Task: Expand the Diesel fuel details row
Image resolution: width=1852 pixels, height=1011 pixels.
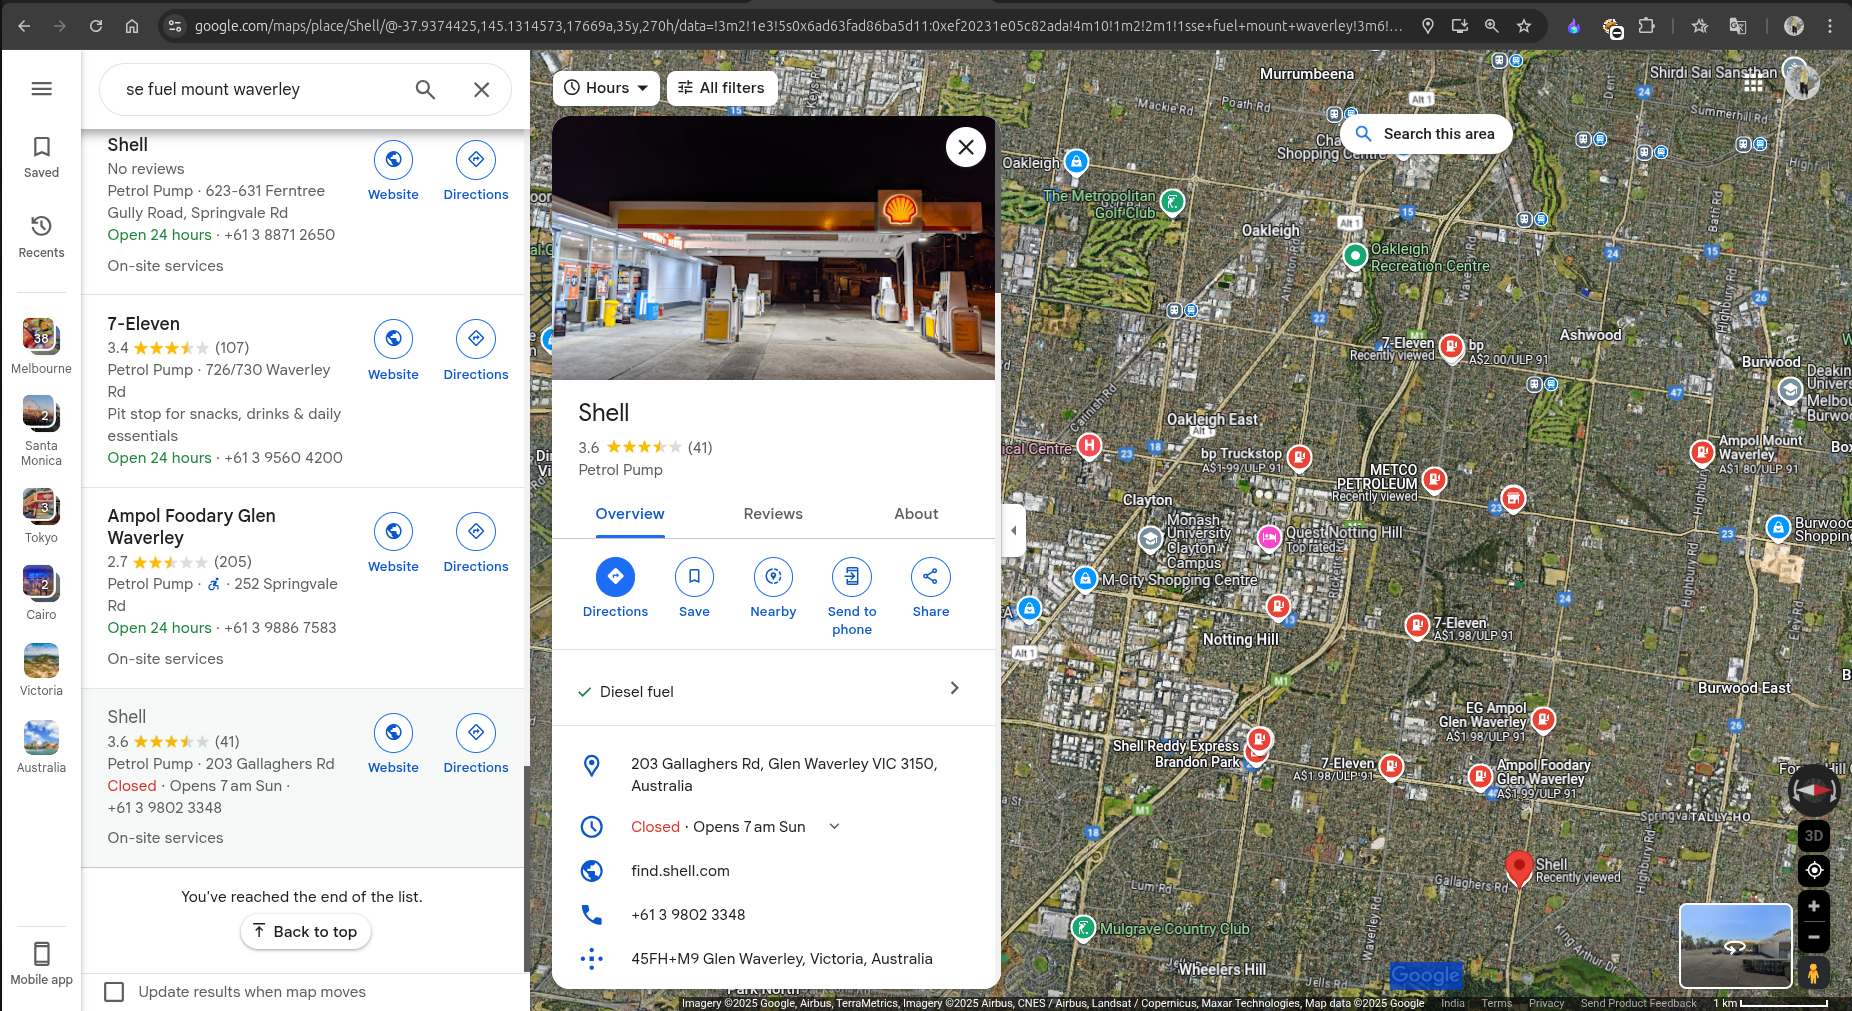Action: 774,691
